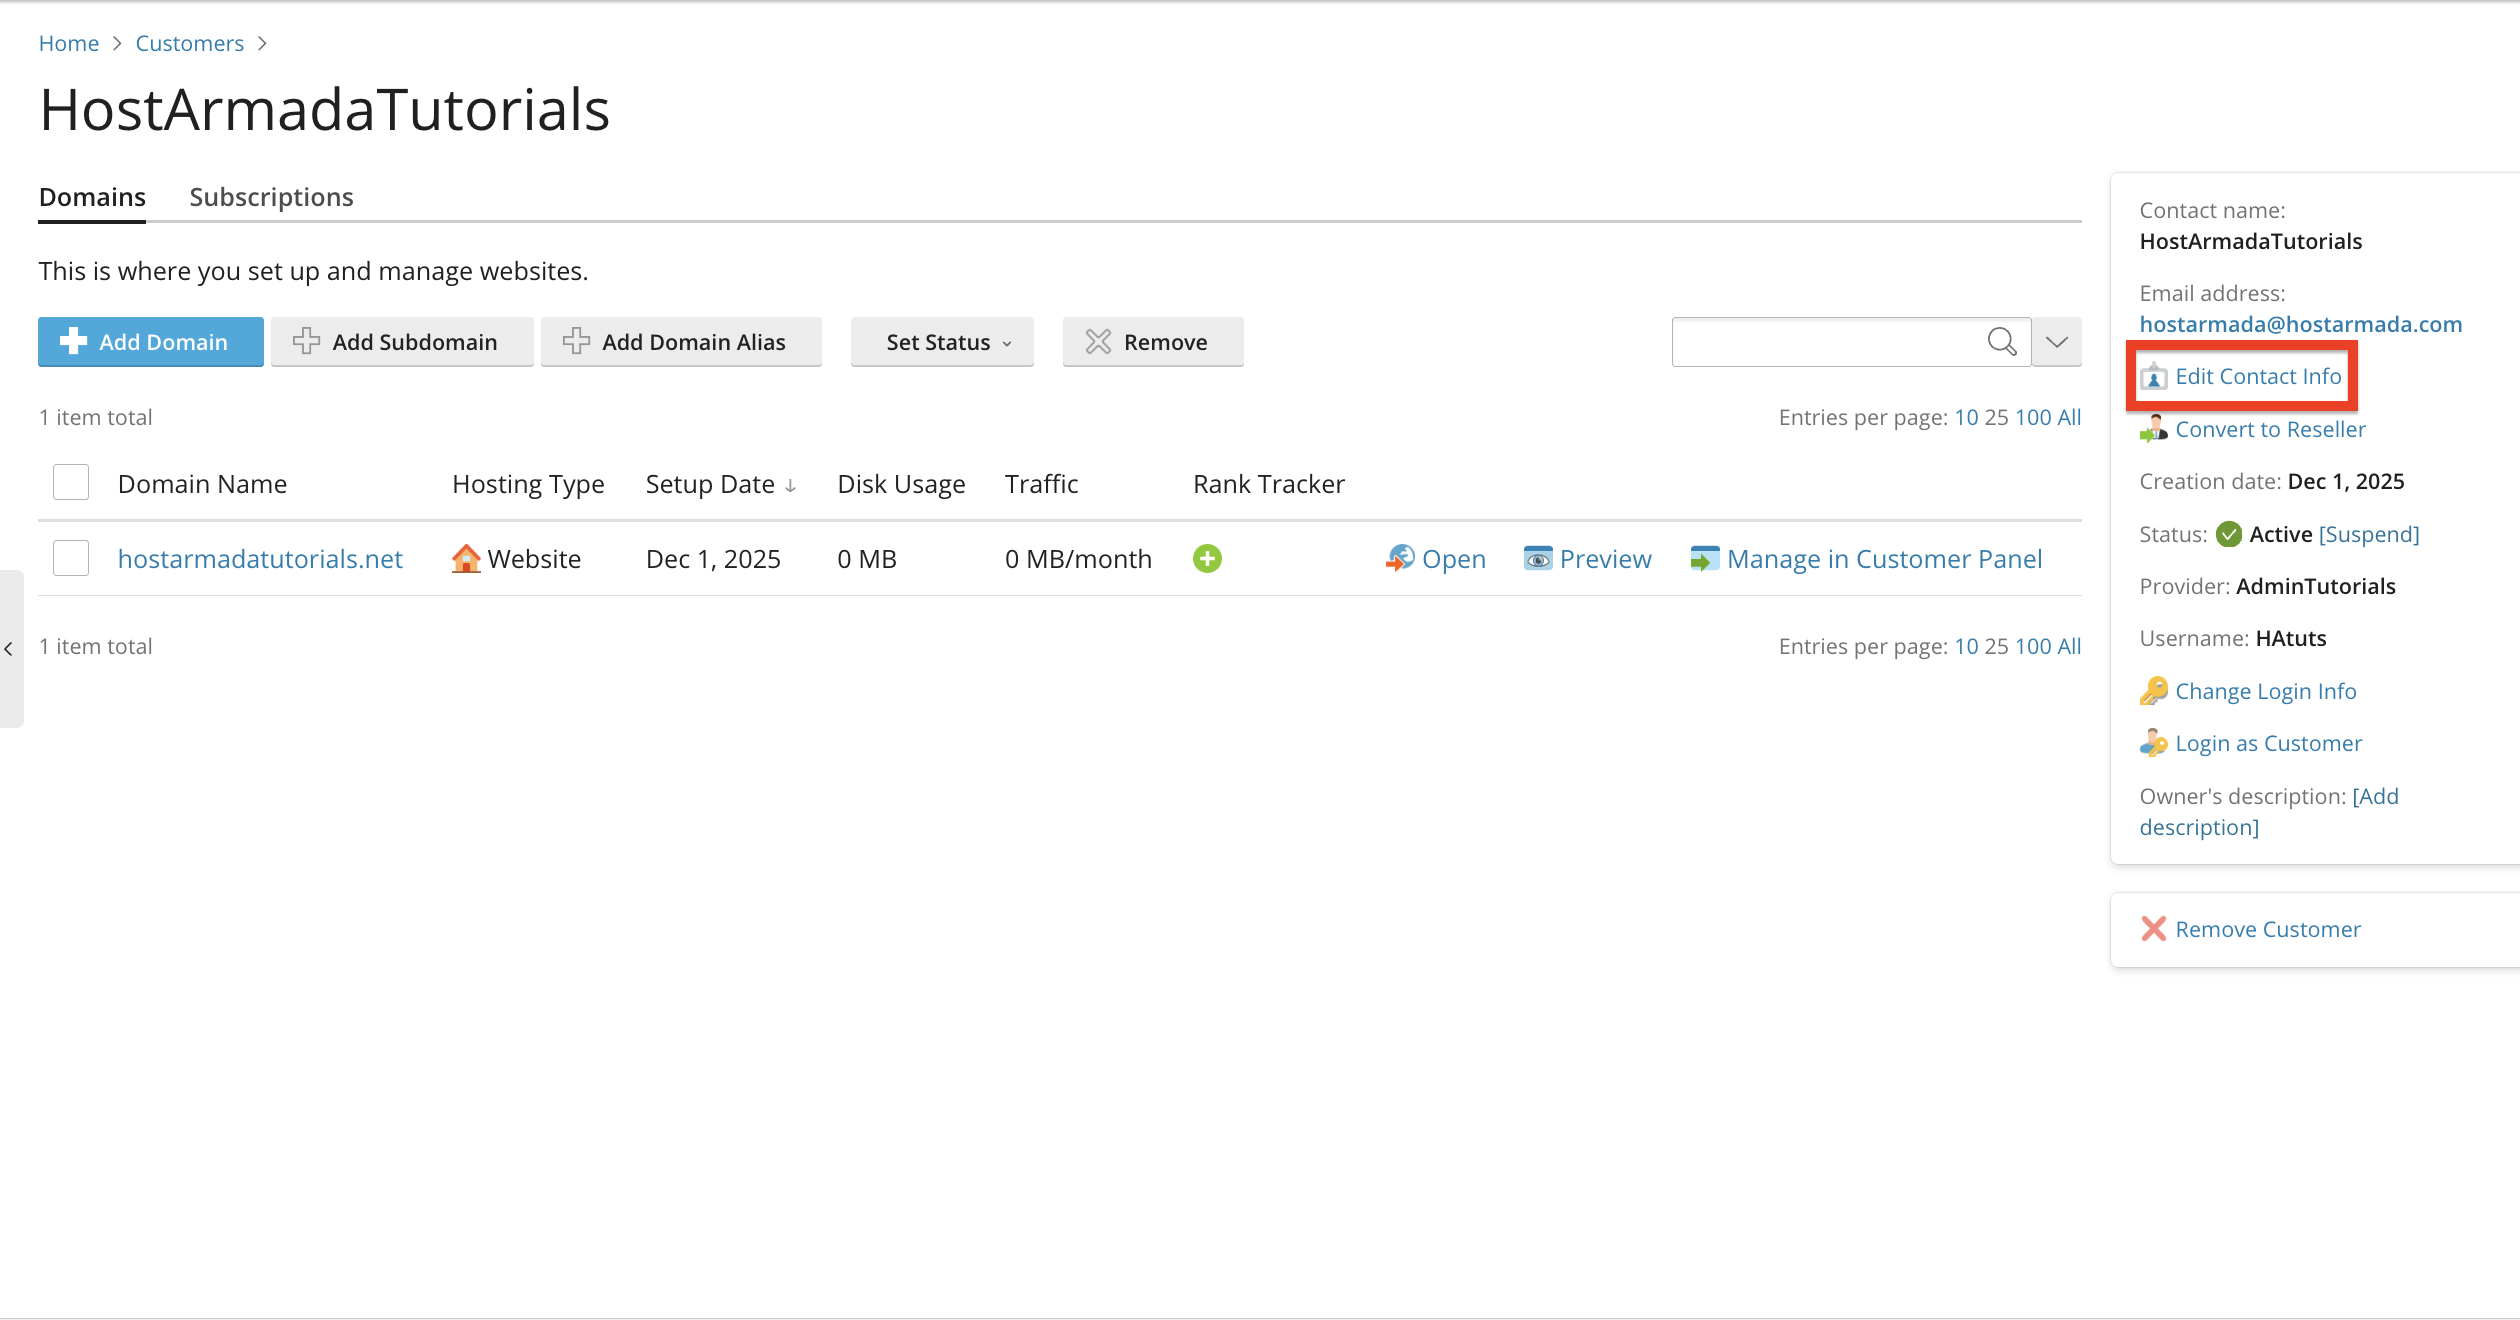
Task: Set top entries per page to 25
Action: pos(1997,417)
